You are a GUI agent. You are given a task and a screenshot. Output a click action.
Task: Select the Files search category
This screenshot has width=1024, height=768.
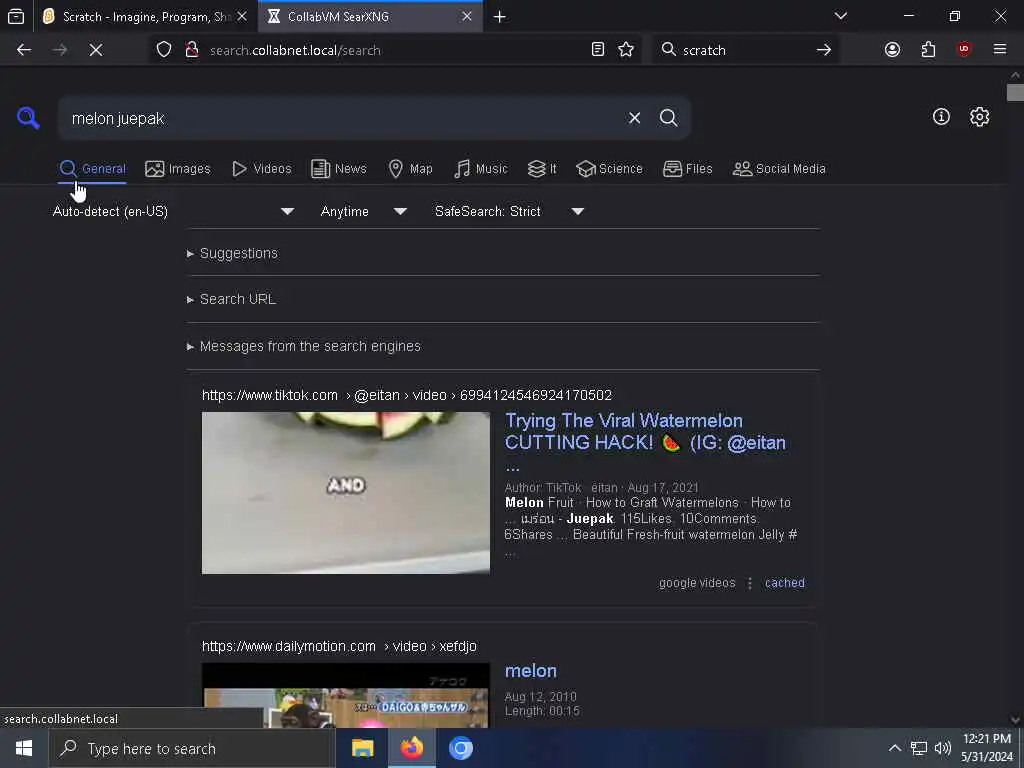[687, 169]
